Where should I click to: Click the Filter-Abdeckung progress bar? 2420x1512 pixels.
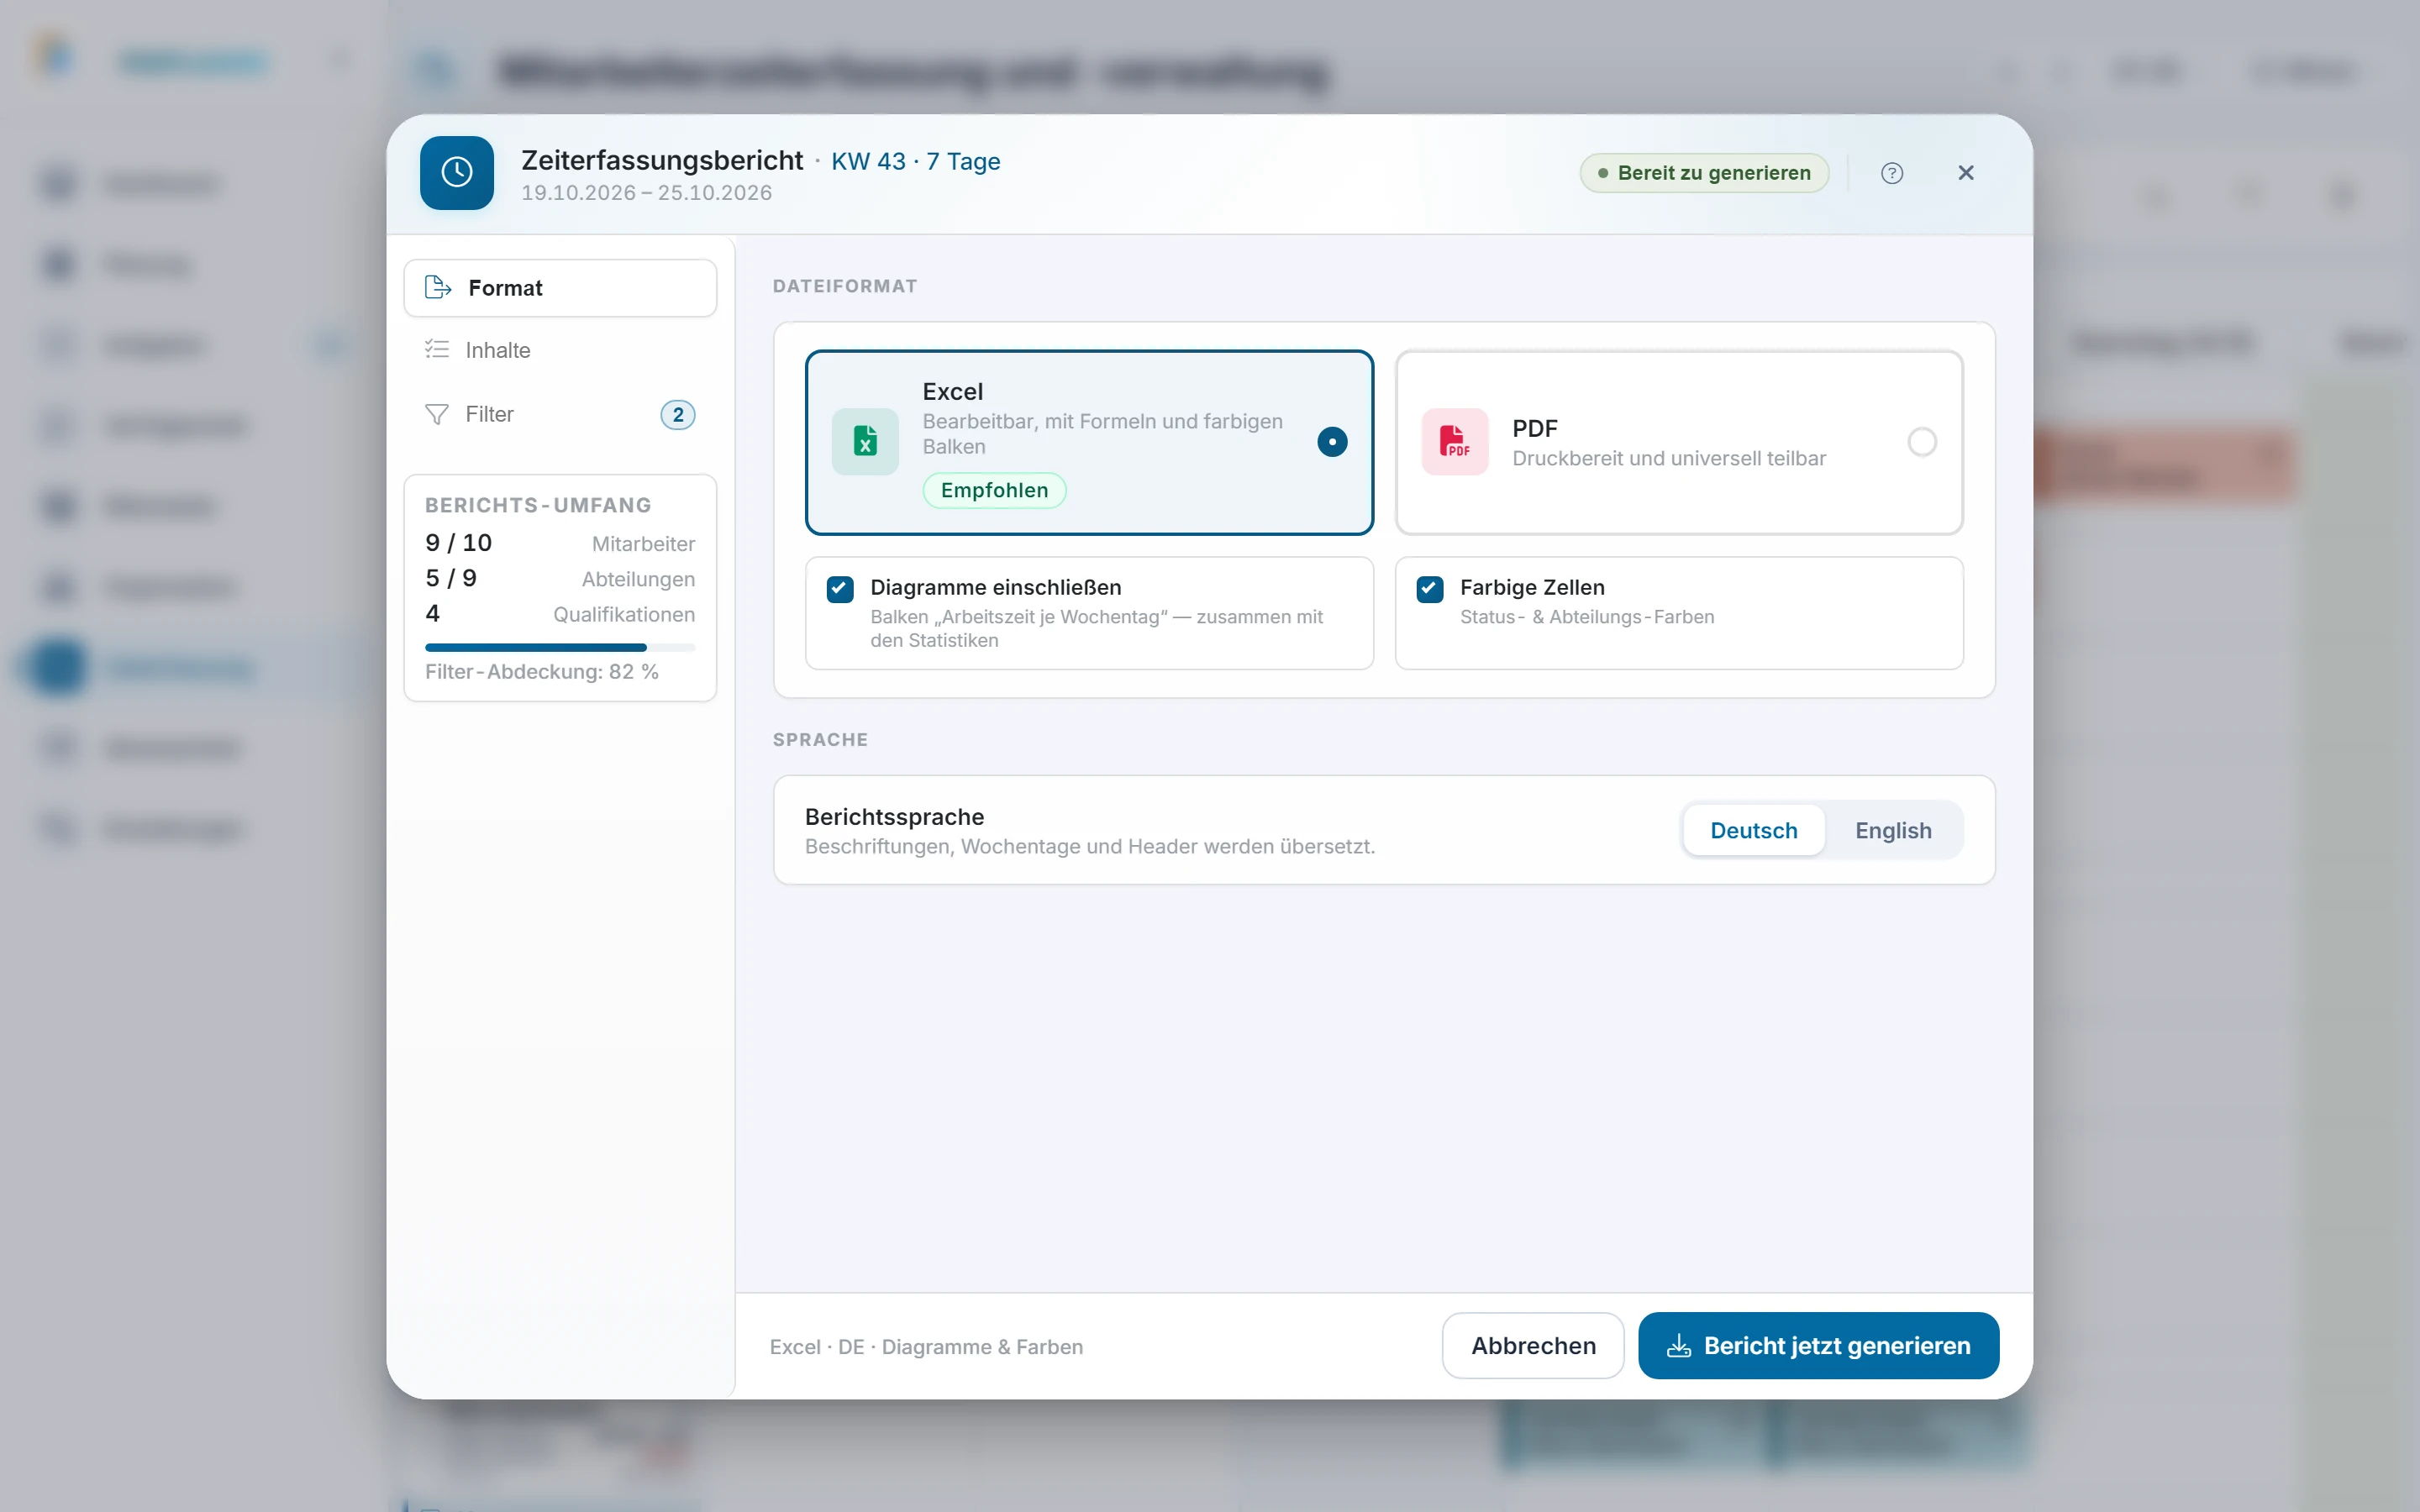coord(560,647)
